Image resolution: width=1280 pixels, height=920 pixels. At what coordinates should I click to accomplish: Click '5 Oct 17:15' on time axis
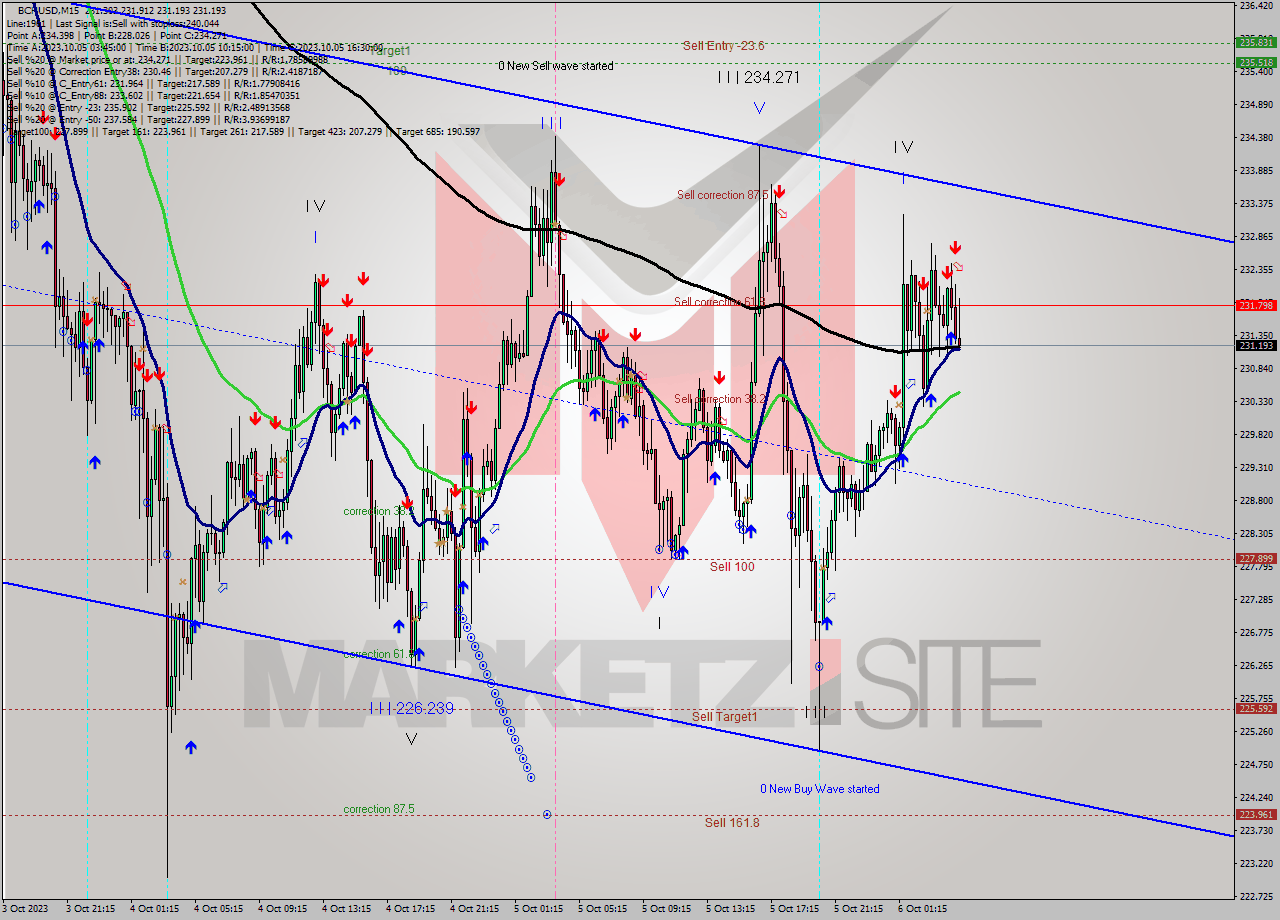(x=795, y=909)
